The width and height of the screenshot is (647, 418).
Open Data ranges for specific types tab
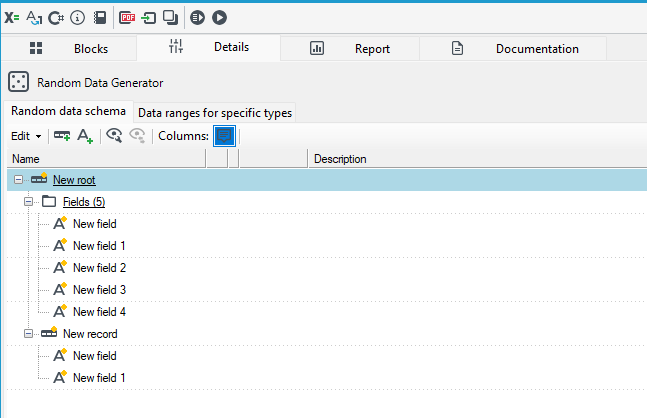pos(215,113)
